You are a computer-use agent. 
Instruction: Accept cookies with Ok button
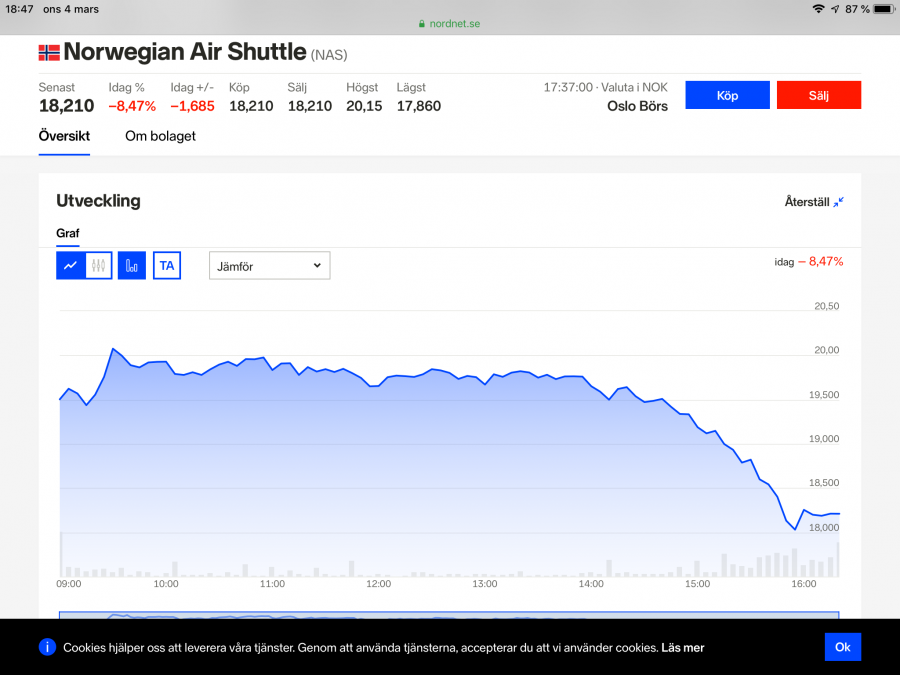pos(842,647)
